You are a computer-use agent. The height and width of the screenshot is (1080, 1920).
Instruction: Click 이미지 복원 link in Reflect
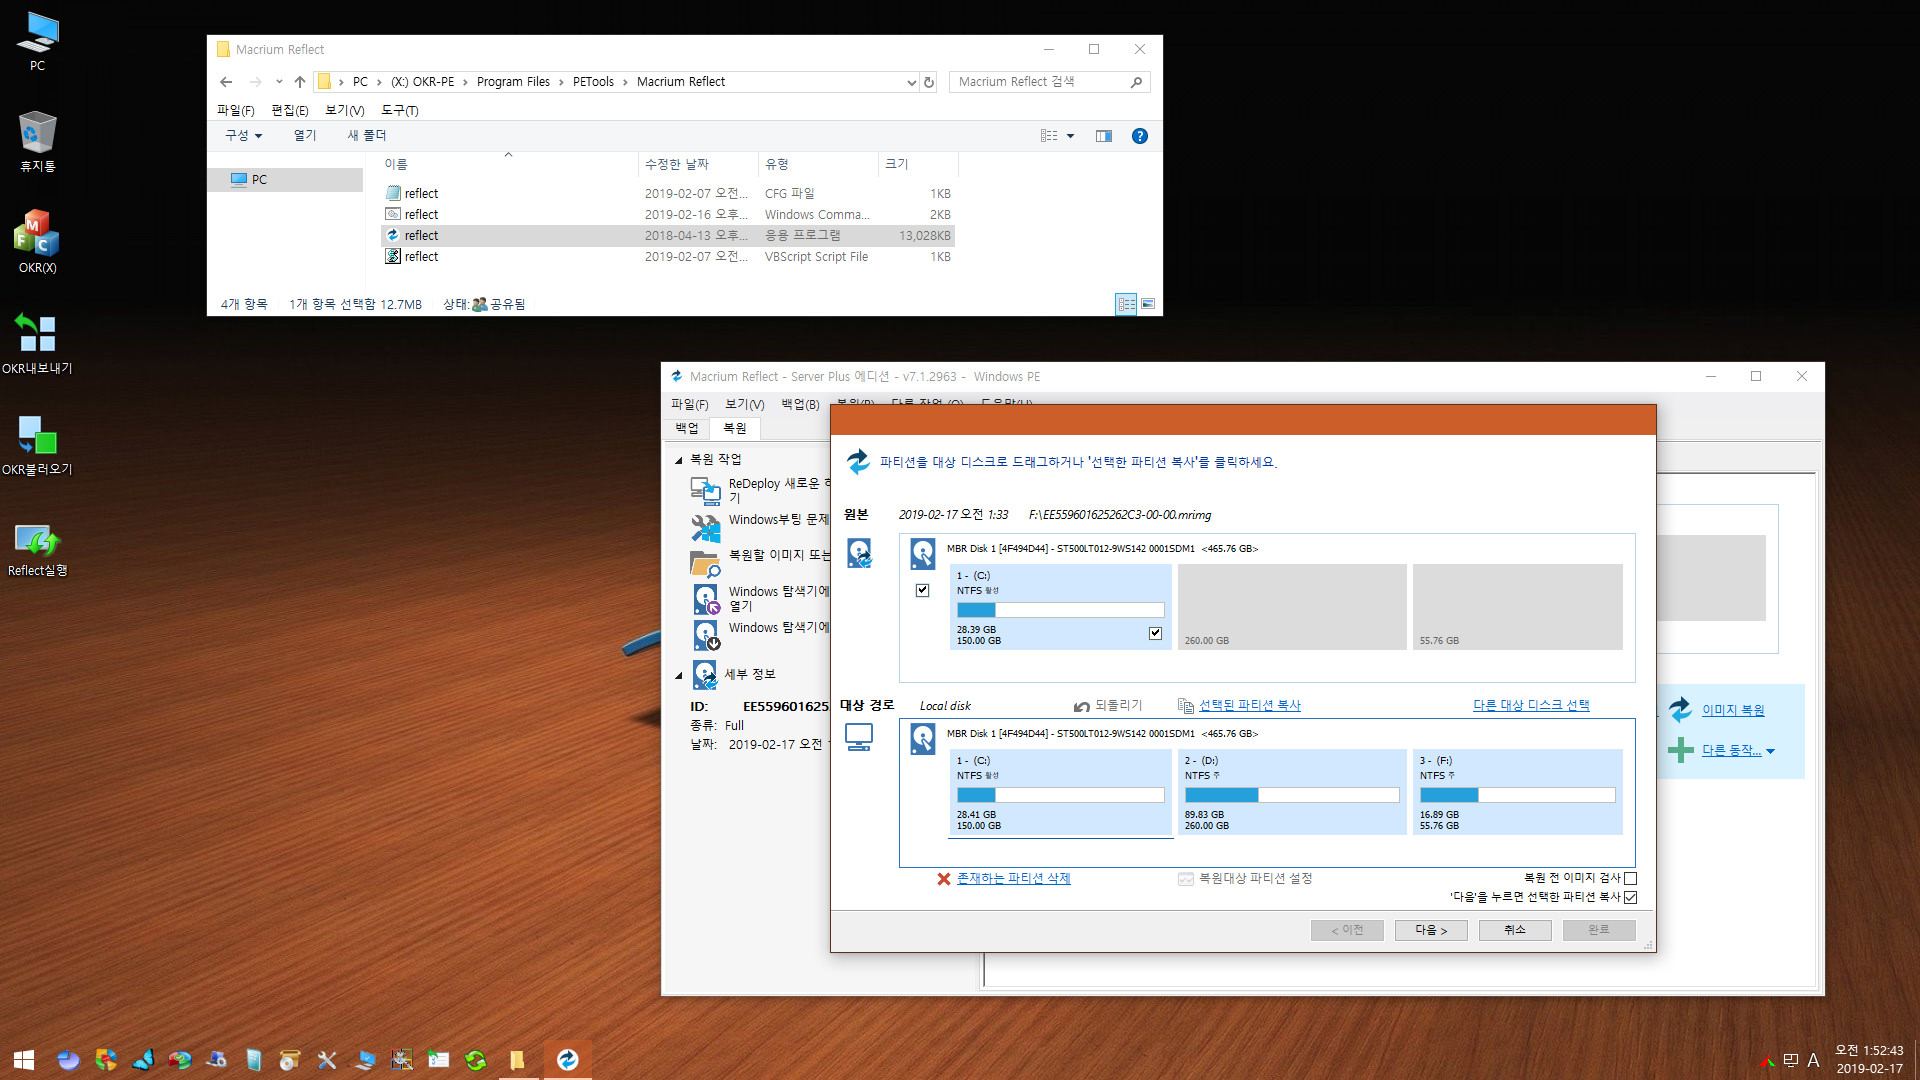[x=1733, y=710]
